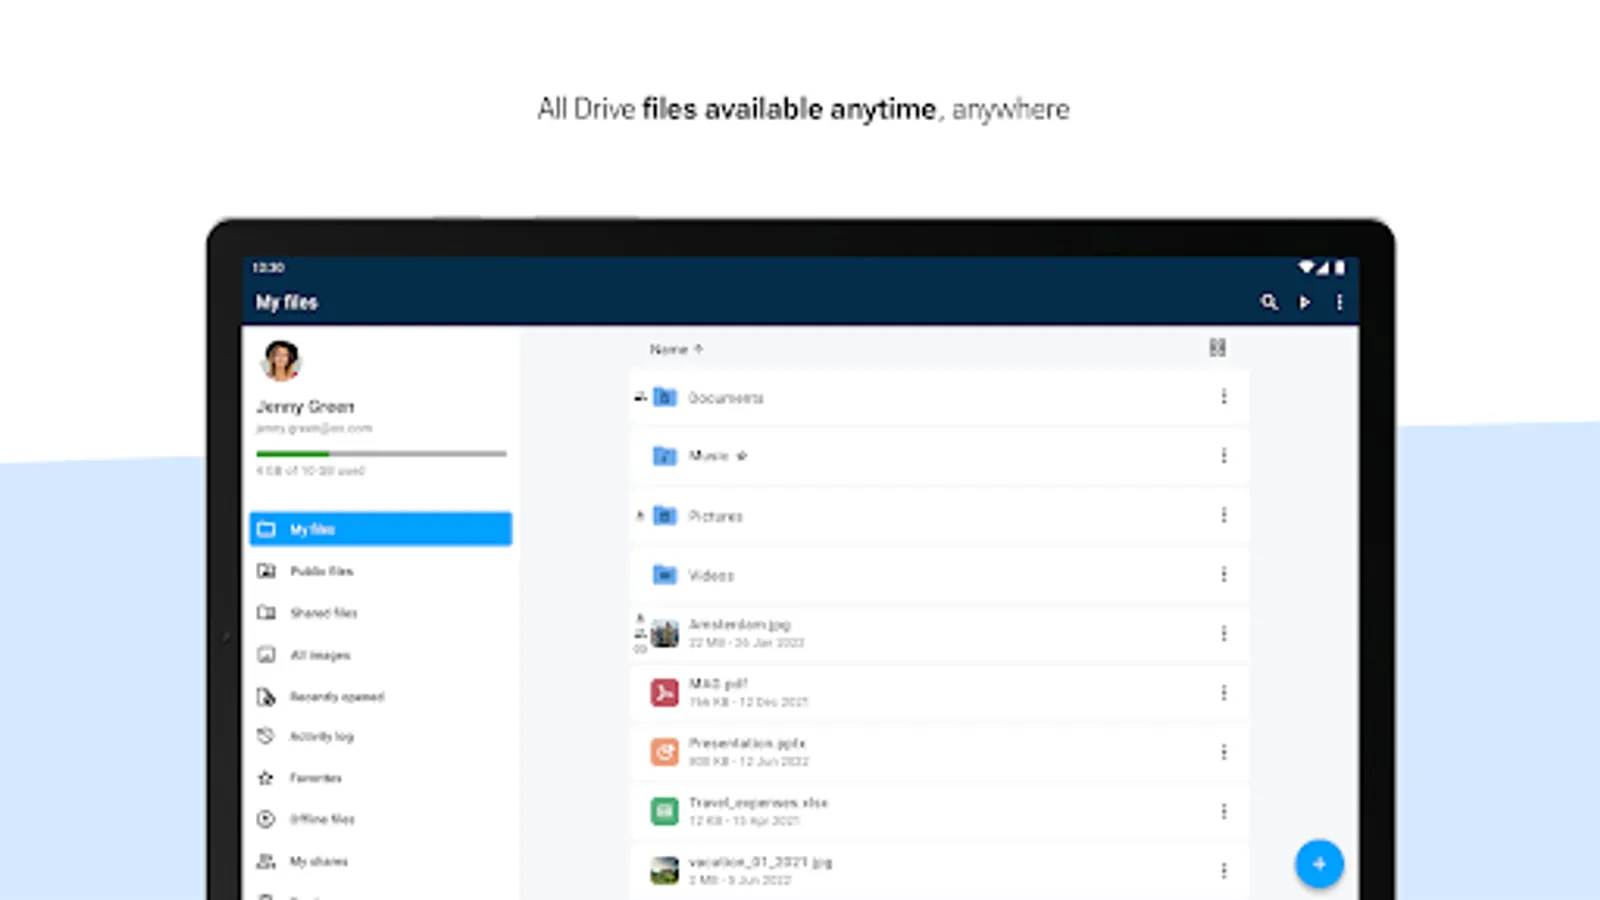The width and height of the screenshot is (1600, 900).
Task: Click the status bar clock
Action: click(x=268, y=267)
